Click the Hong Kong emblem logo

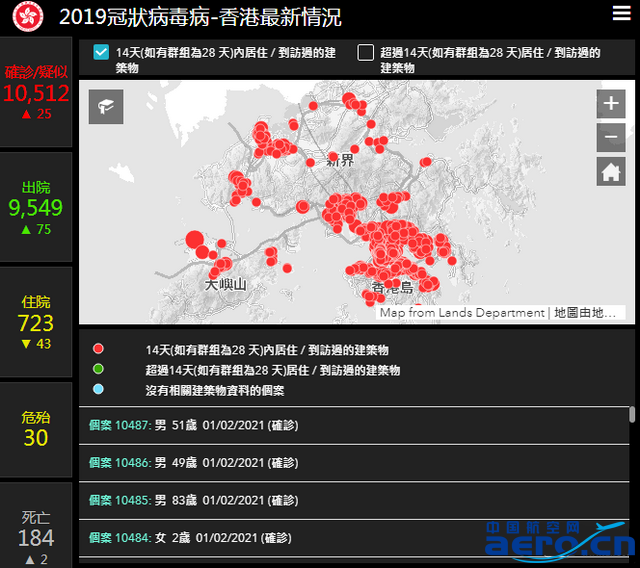[x=28, y=17]
